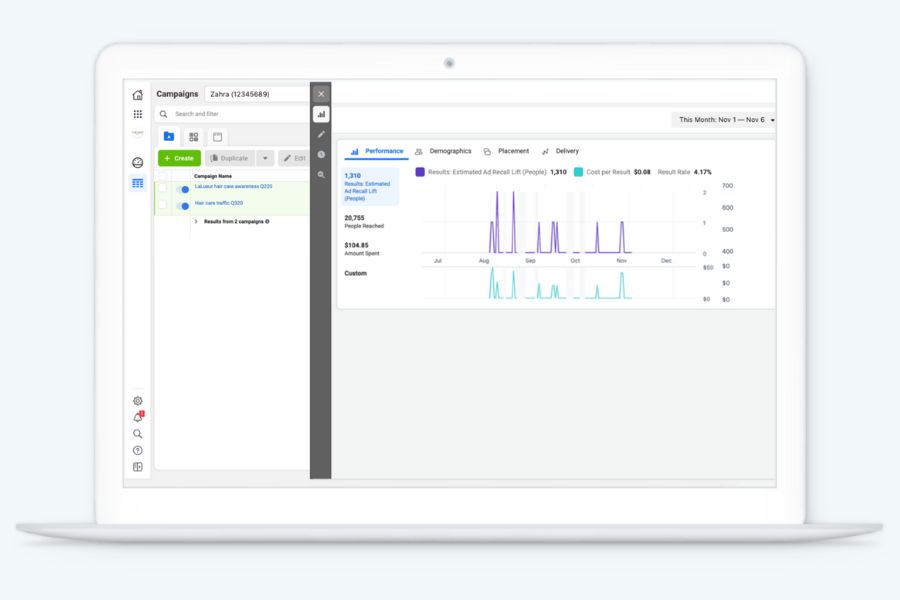Click the info icon beside Results from 2 campaigns
Screen dimensions: 900x600
click(267, 222)
